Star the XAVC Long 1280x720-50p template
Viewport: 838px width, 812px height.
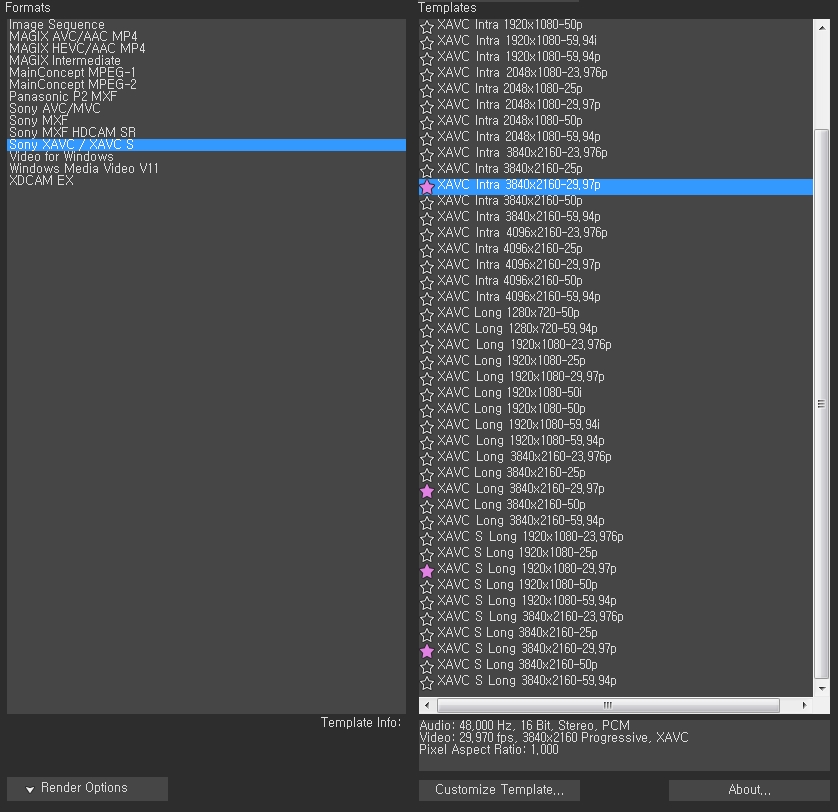tap(426, 315)
